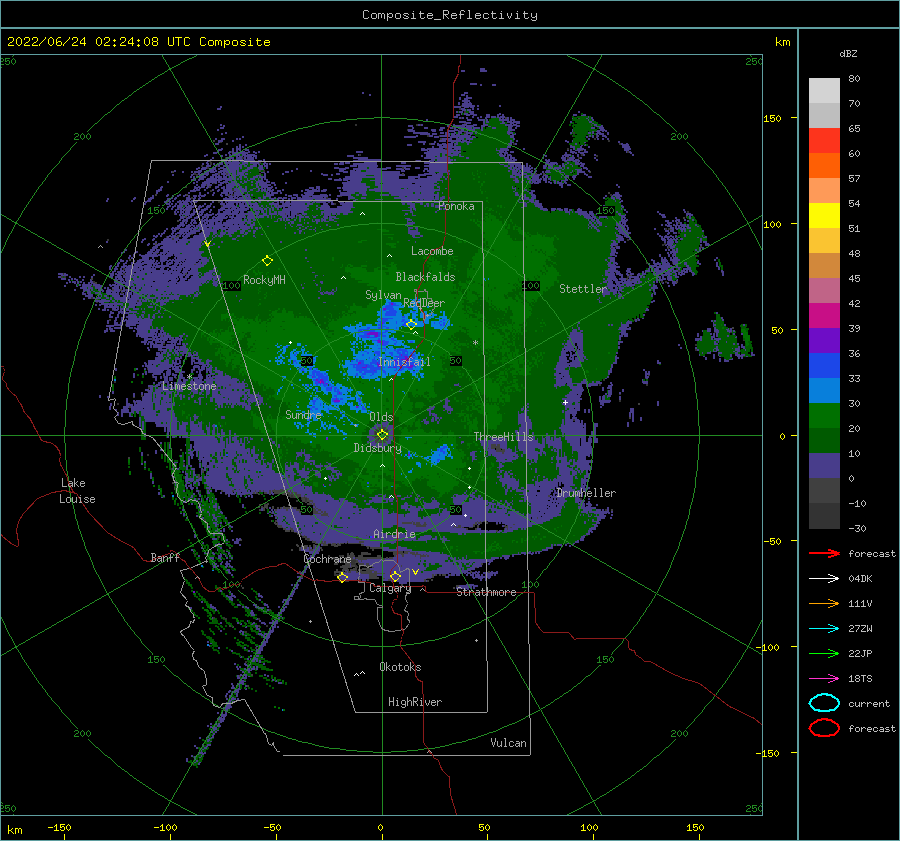Pick the magenta 42 dBZ color swatch
The height and width of the screenshot is (841, 900).
(x=824, y=316)
